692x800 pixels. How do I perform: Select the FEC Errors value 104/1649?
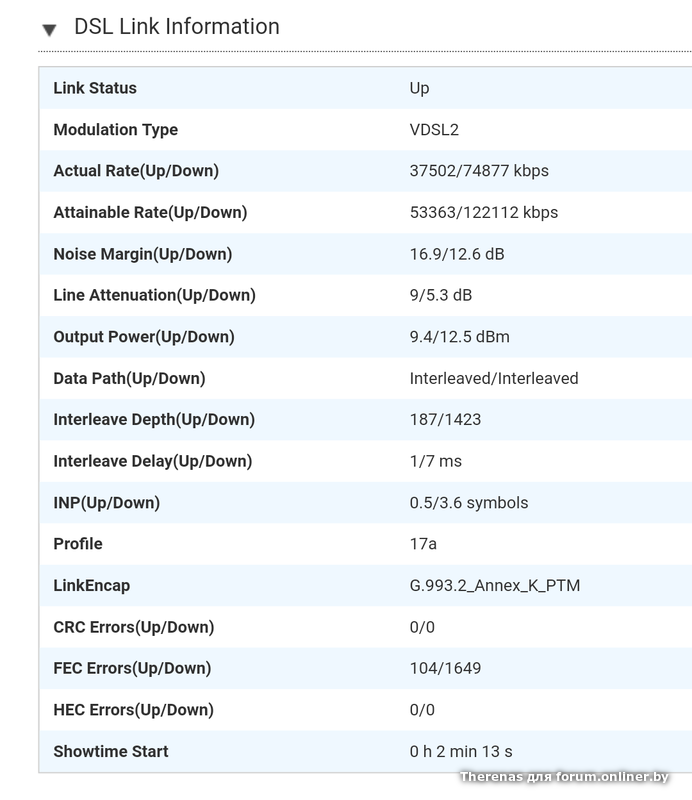click(445, 668)
